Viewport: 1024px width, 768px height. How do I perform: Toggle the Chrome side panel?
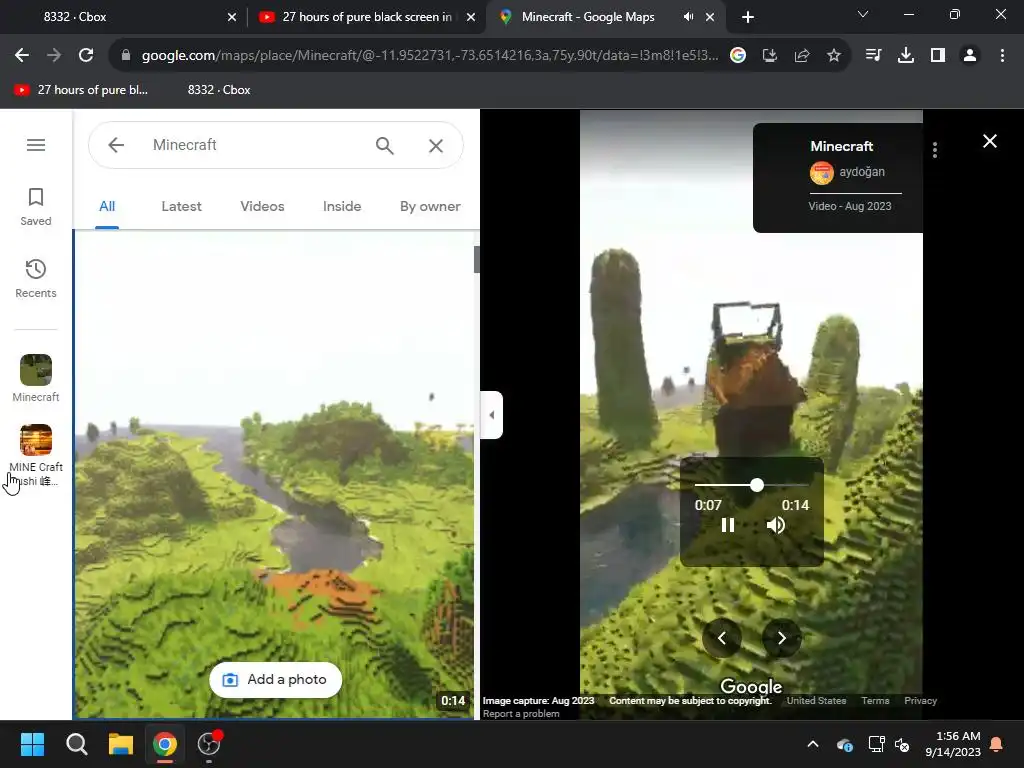[x=938, y=56]
